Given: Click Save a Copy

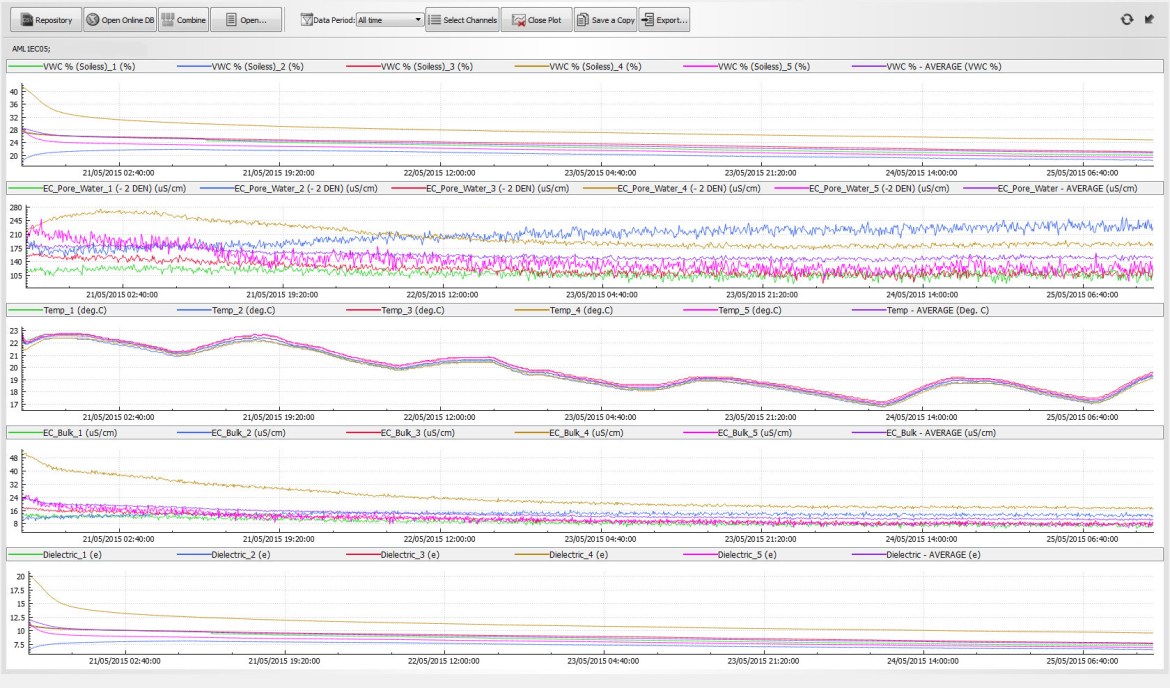Looking at the screenshot, I should click(x=606, y=20).
